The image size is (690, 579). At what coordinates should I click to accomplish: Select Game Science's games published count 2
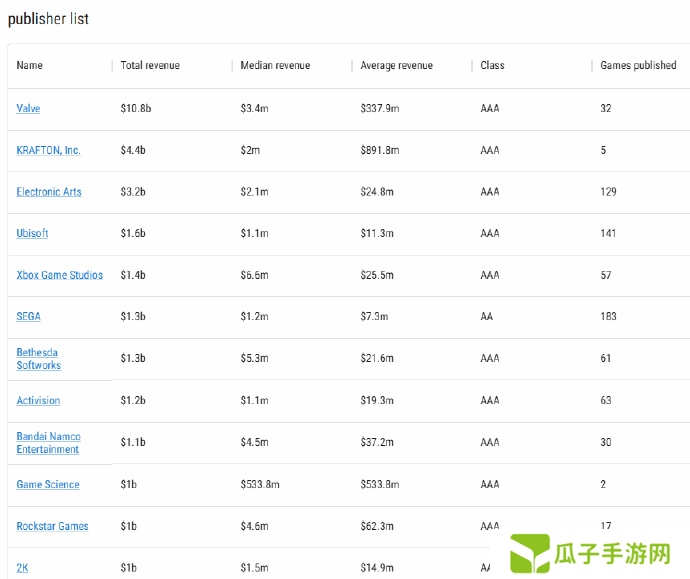603,484
